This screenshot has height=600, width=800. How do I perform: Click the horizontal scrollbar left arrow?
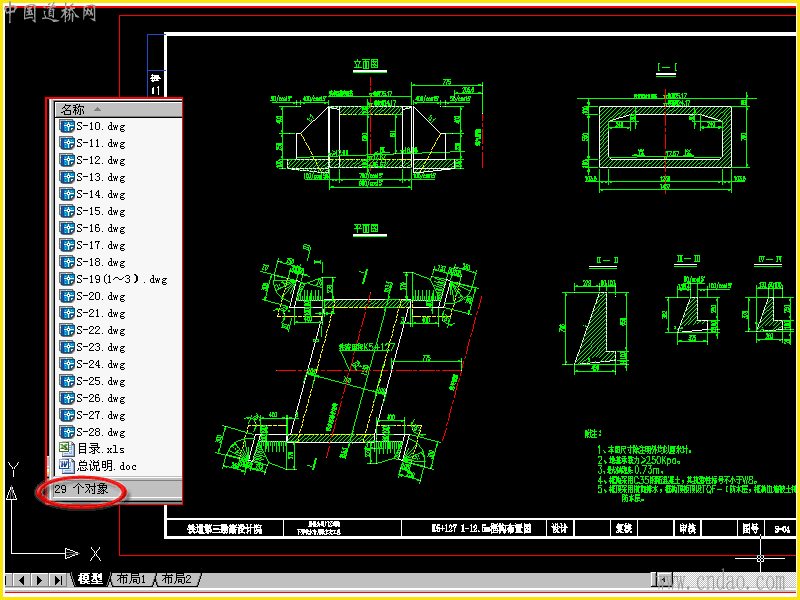click(x=663, y=579)
